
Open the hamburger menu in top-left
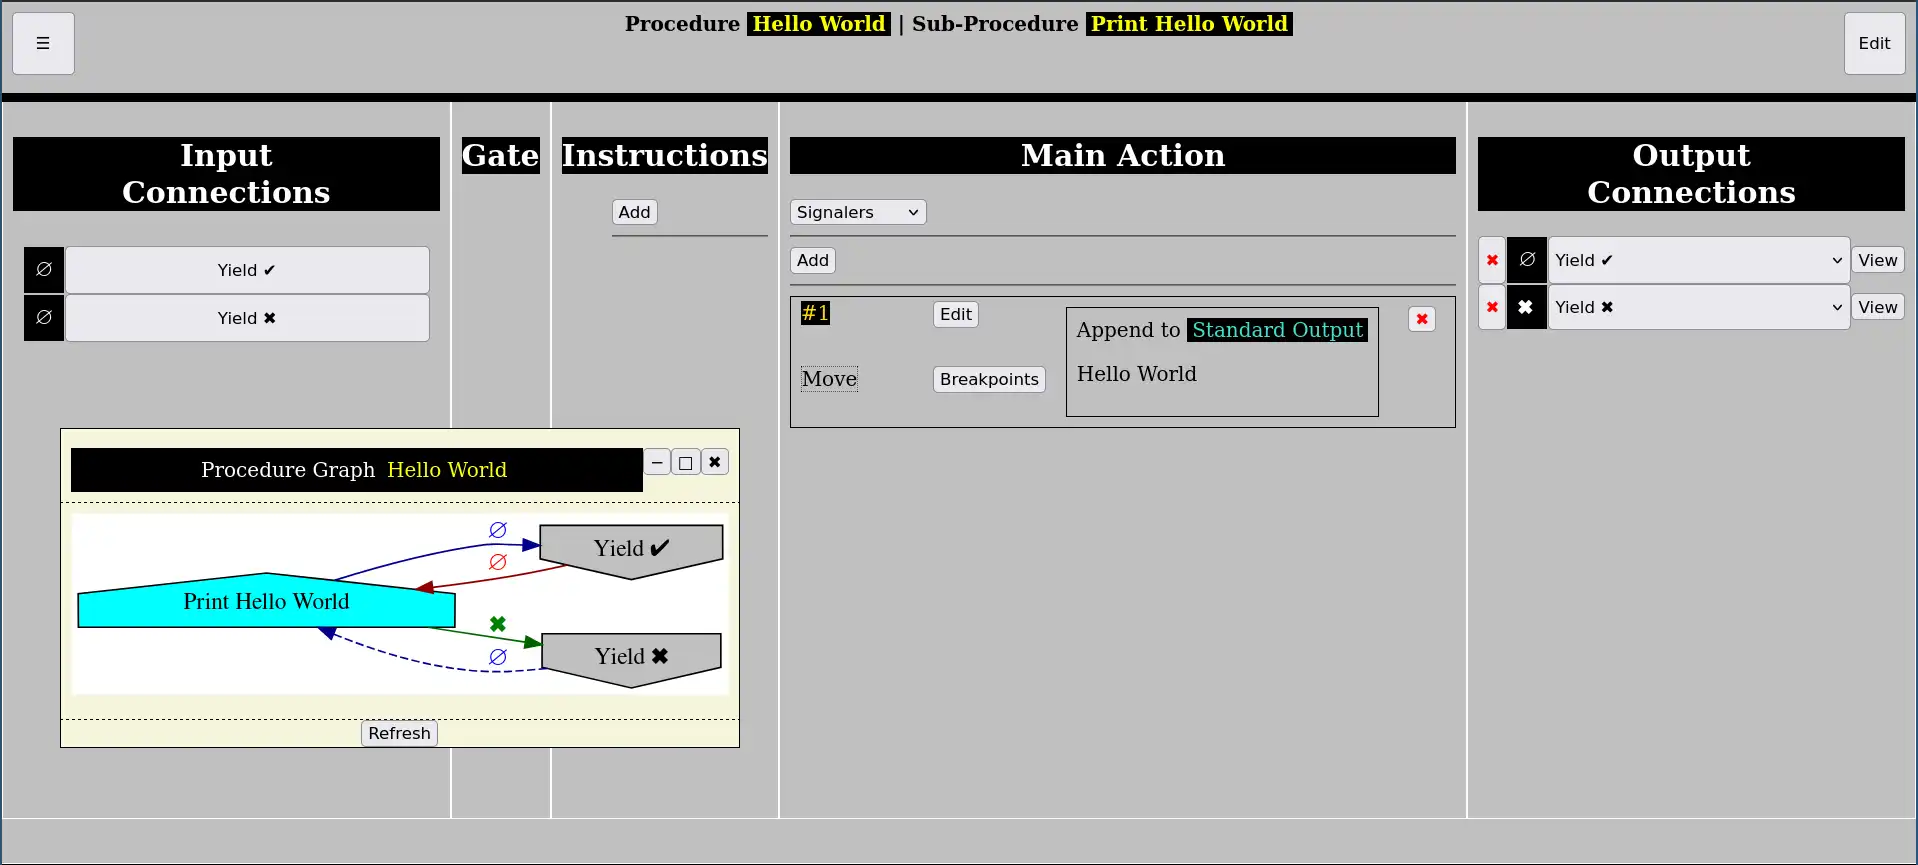point(43,43)
